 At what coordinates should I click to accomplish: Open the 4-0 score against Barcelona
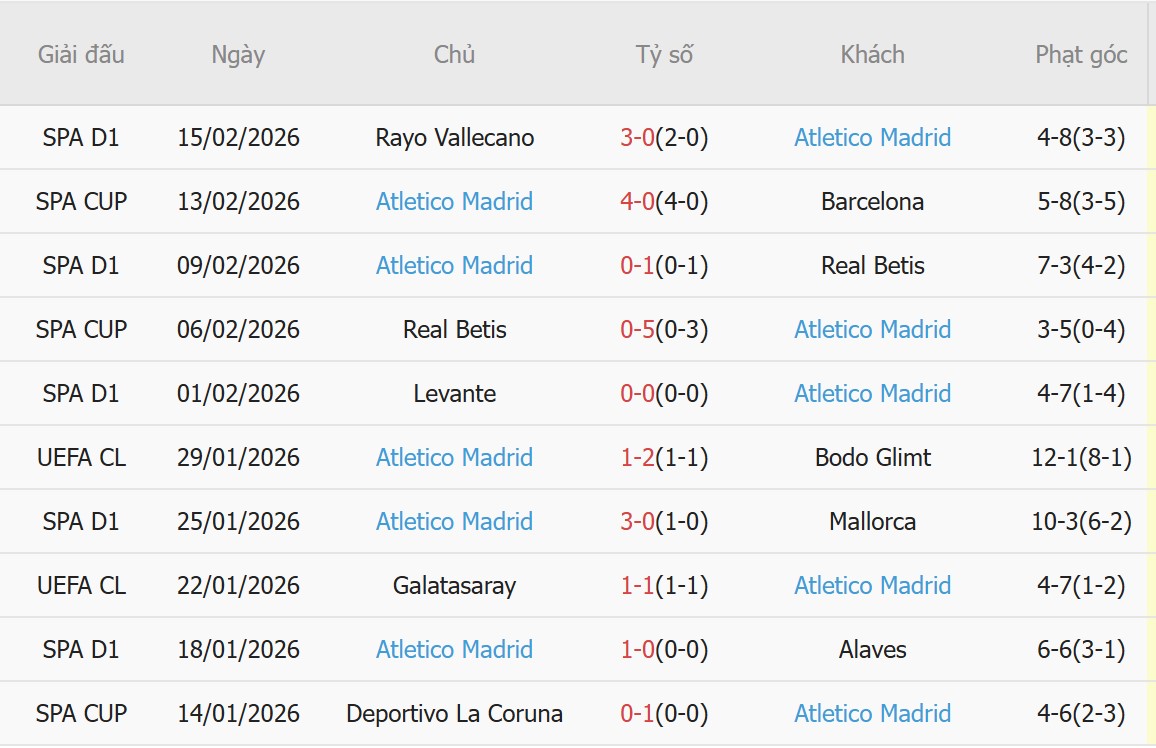pyautogui.click(x=637, y=202)
